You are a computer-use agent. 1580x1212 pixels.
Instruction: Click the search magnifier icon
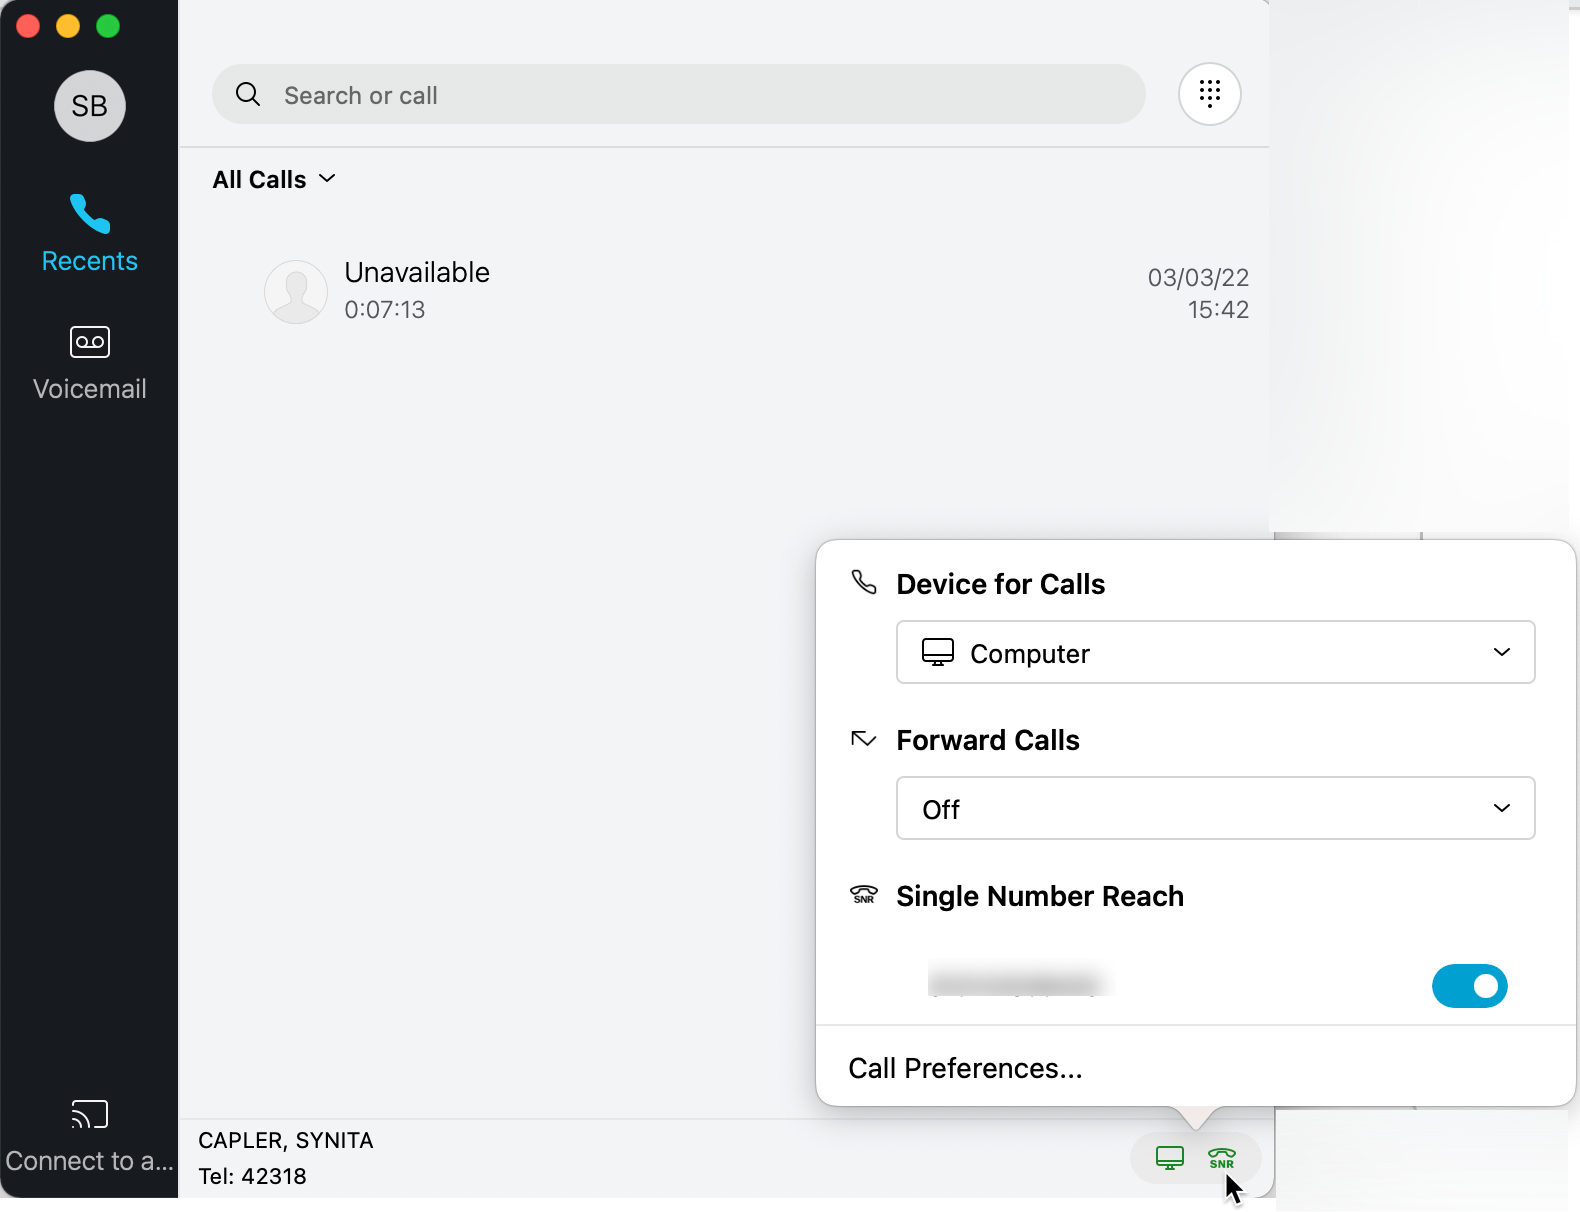248,94
